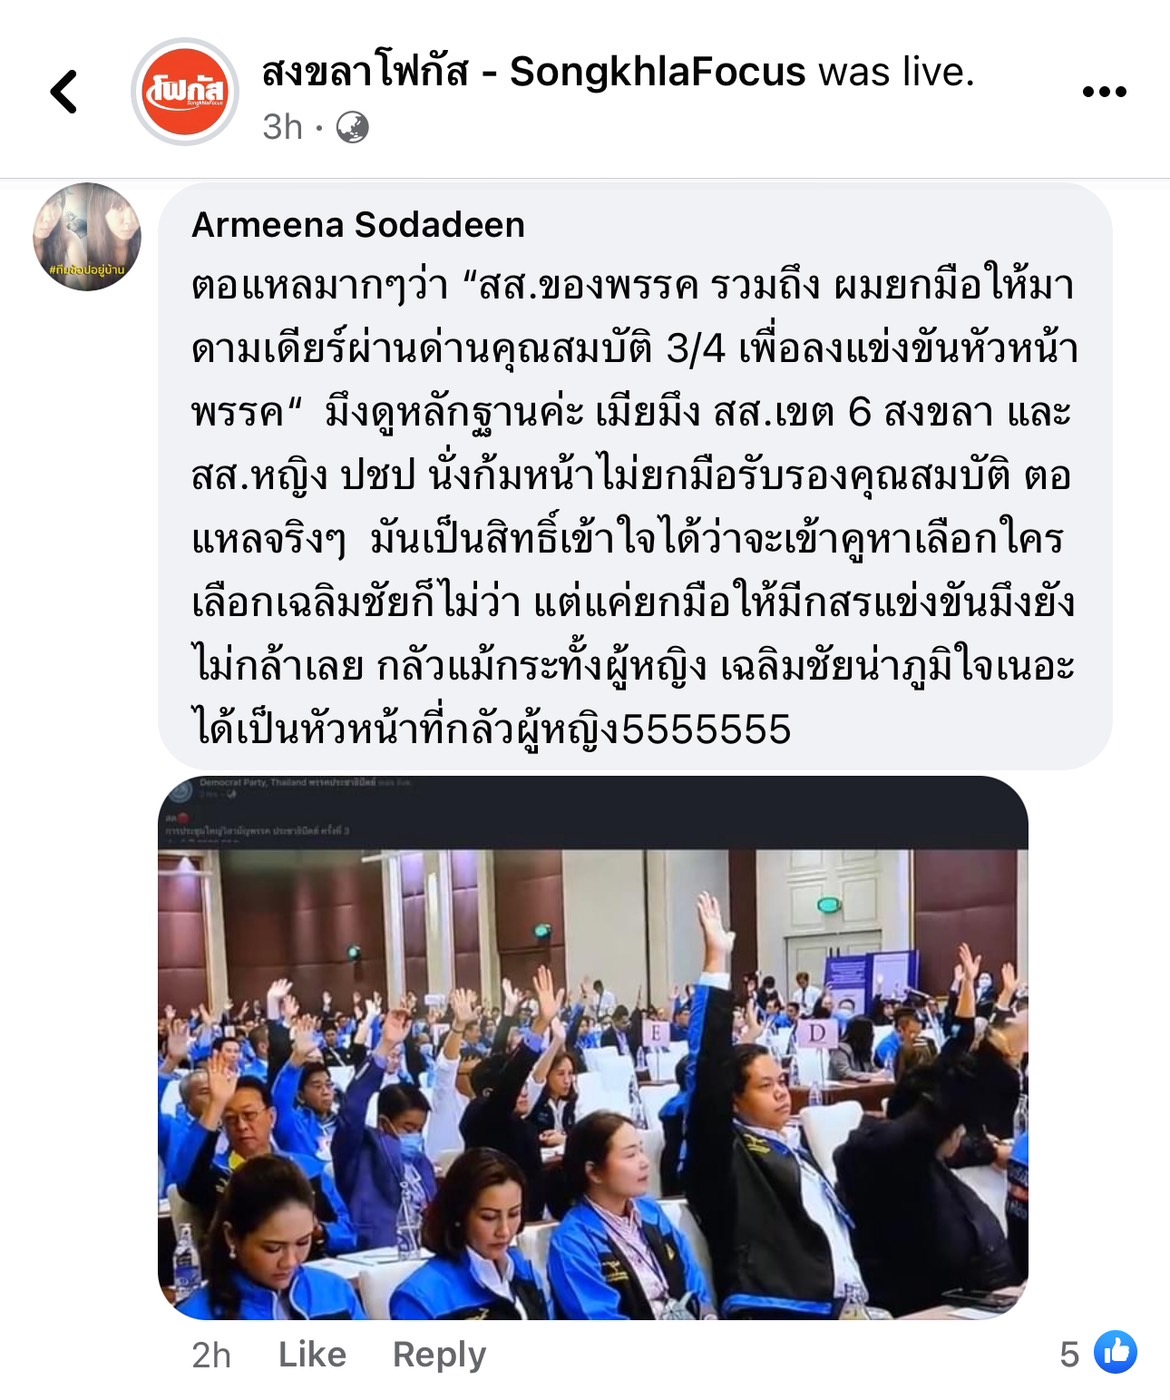Open Armeena Sodadeen commenter name link
The image size is (1170, 1400).
[358, 225]
